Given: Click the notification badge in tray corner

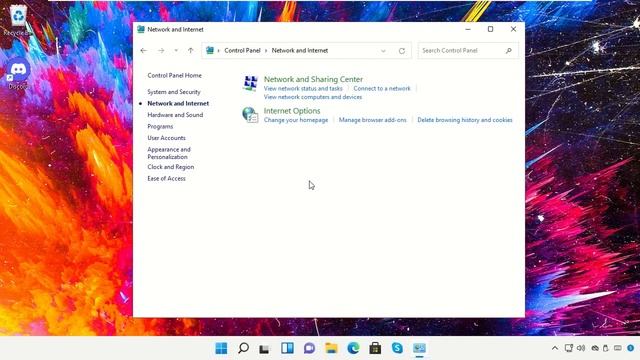Looking at the screenshot, I should click(631, 348).
